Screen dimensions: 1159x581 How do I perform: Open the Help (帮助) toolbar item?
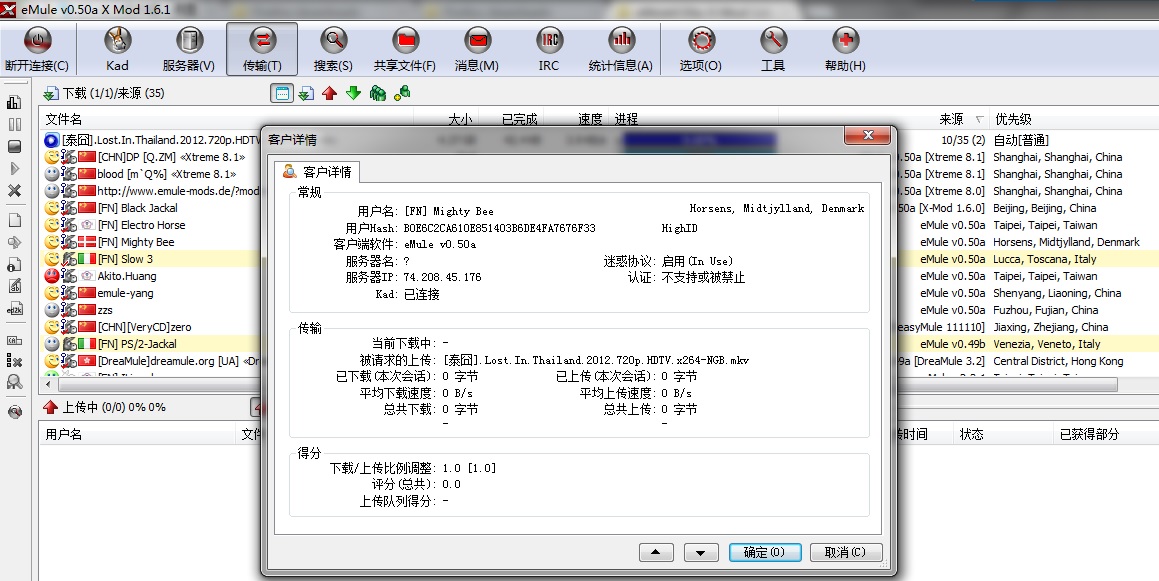point(845,50)
